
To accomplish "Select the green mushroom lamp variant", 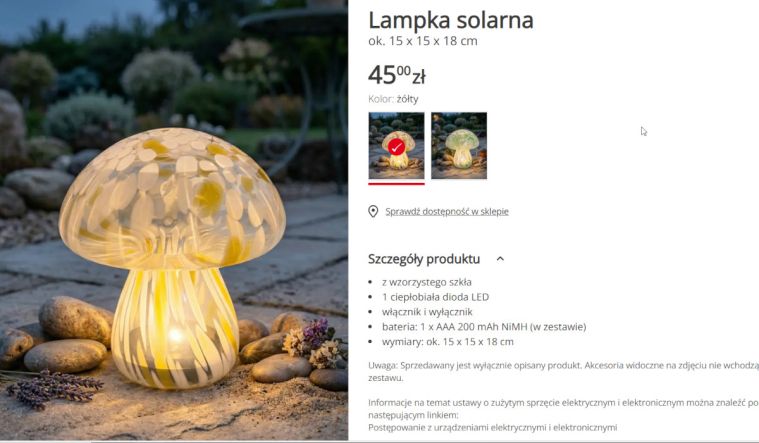I will pyautogui.click(x=459, y=146).
